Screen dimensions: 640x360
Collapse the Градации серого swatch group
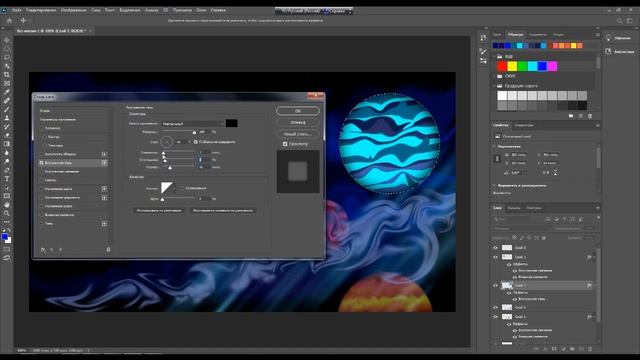click(495, 86)
